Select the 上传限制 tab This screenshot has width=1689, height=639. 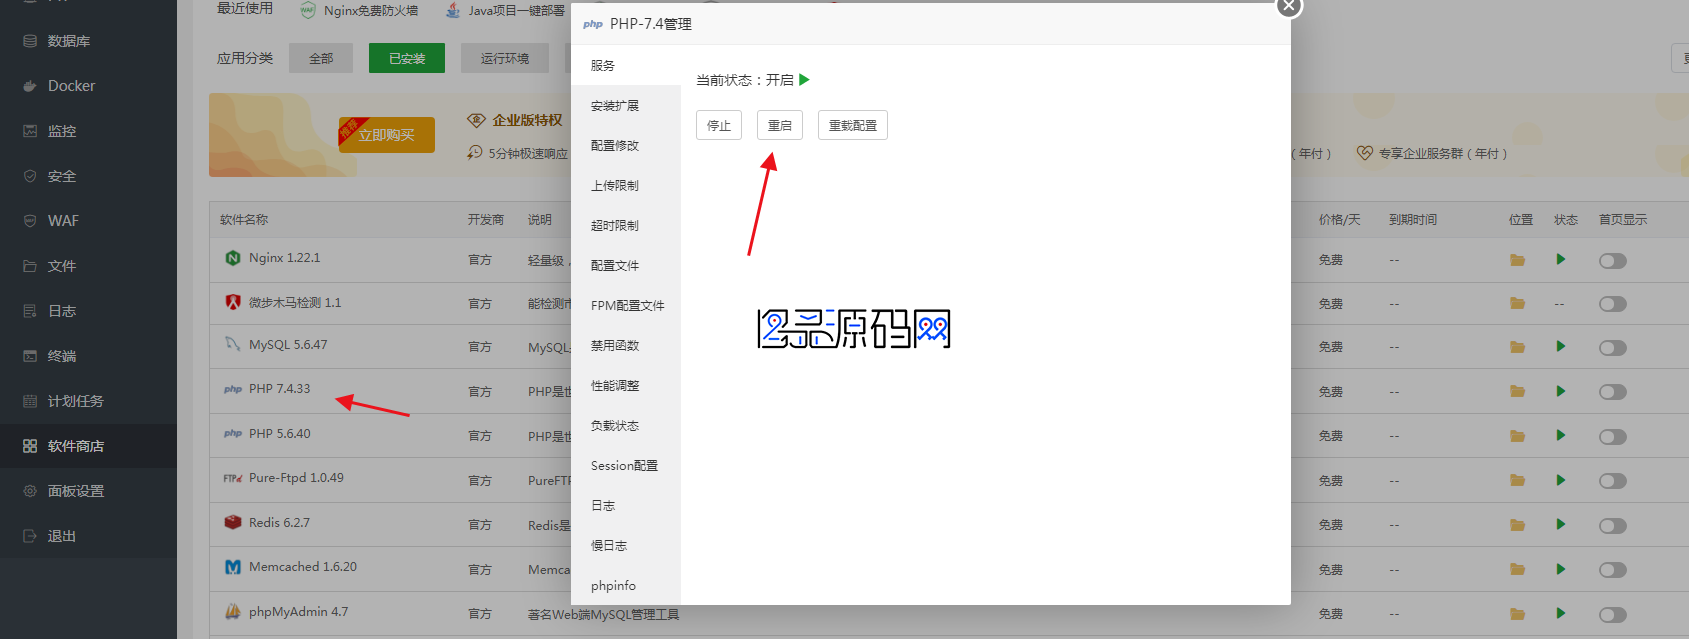tap(626, 185)
